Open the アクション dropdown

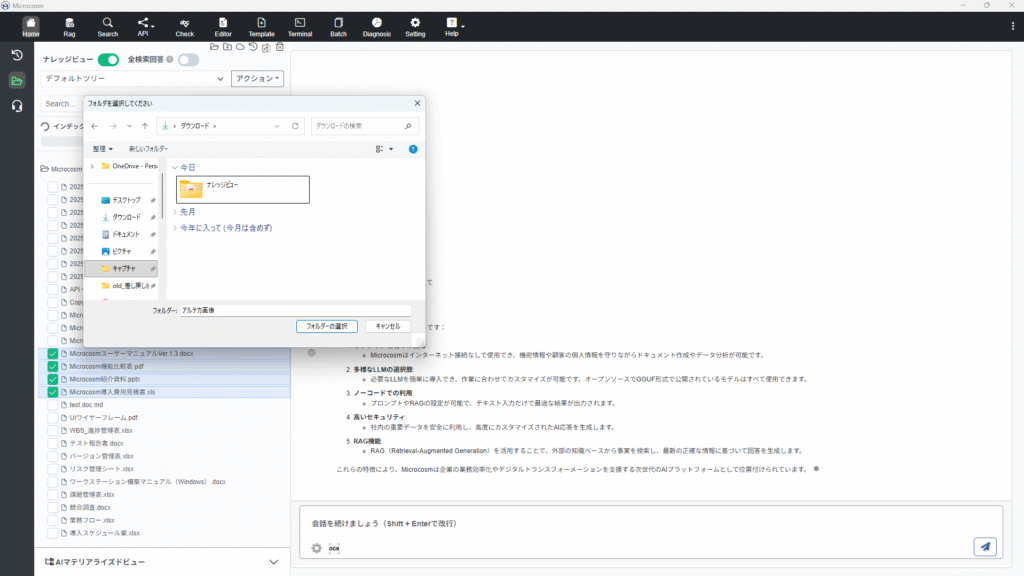[x=257, y=78]
